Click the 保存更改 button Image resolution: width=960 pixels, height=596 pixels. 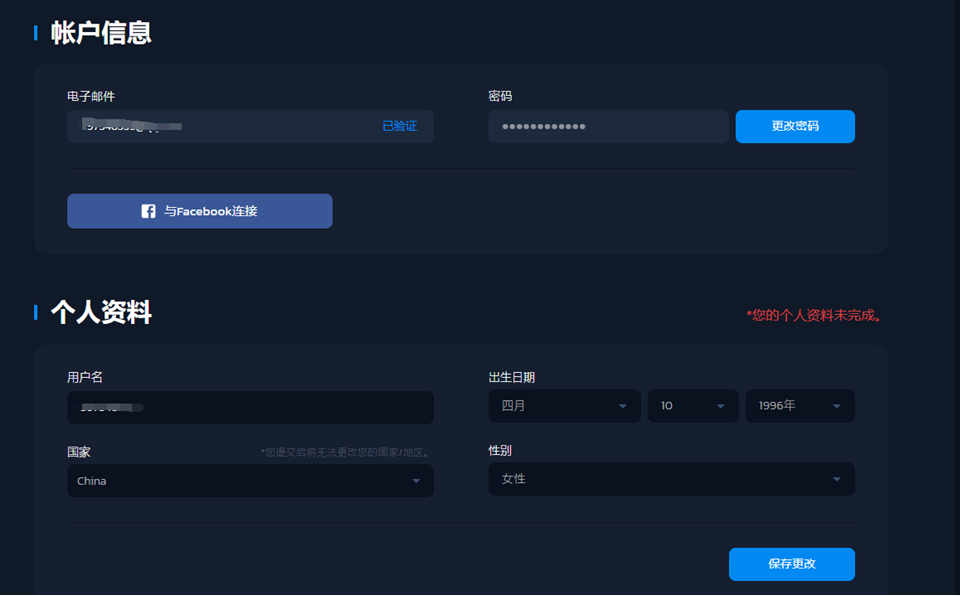(792, 564)
